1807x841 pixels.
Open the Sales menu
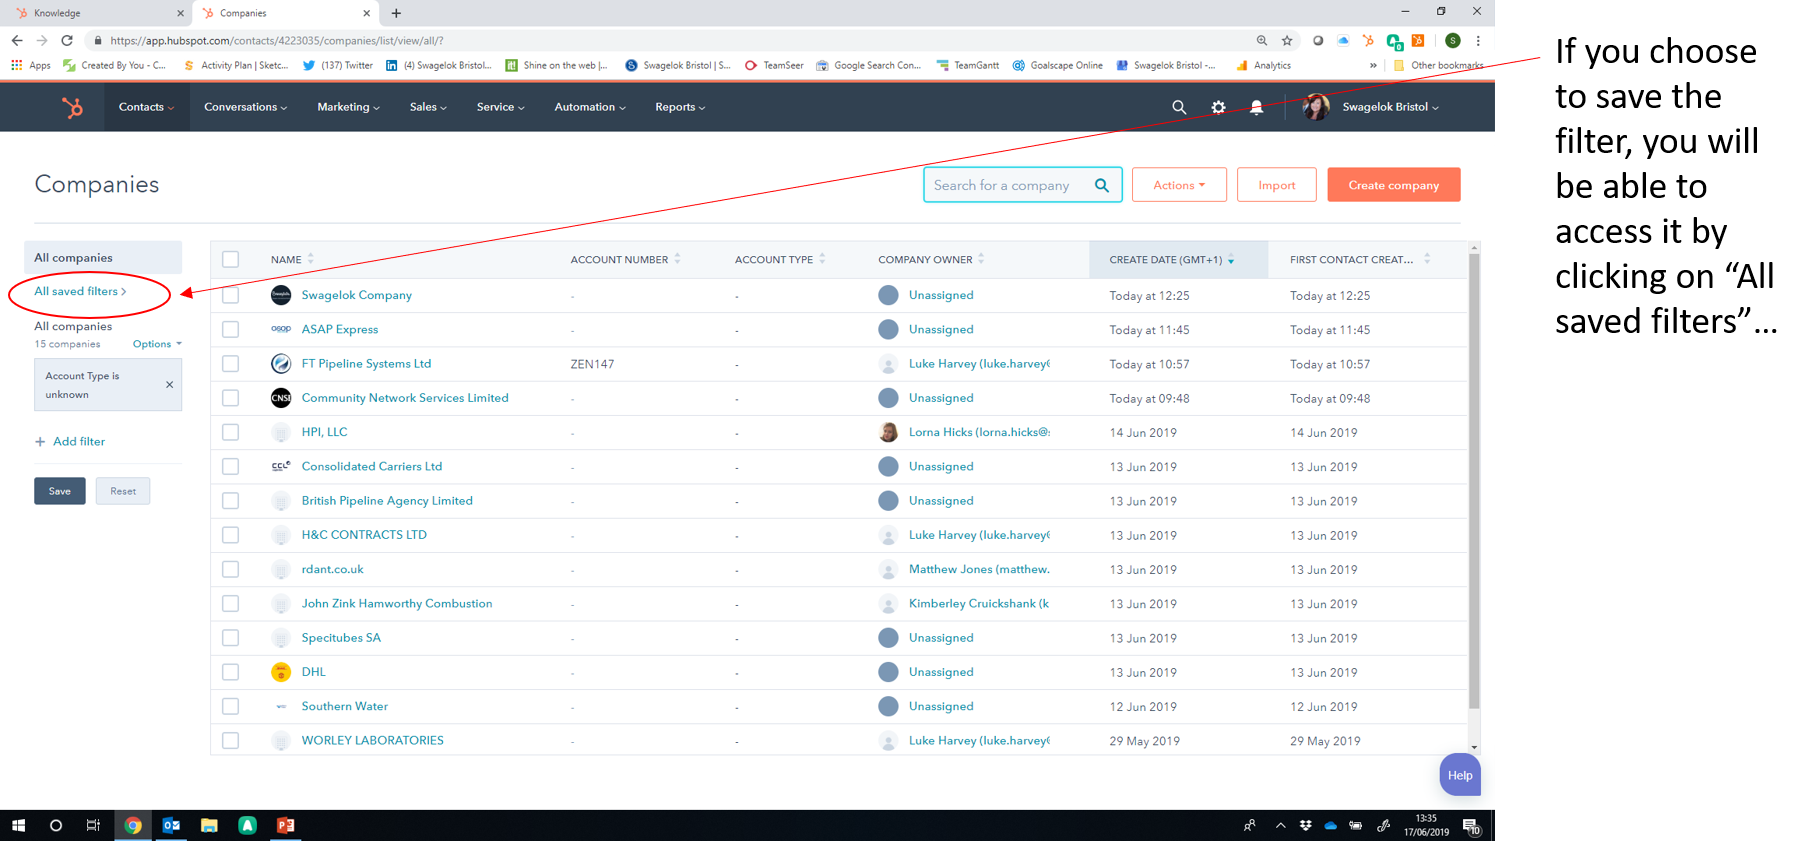pyautogui.click(x=428, y=107)
